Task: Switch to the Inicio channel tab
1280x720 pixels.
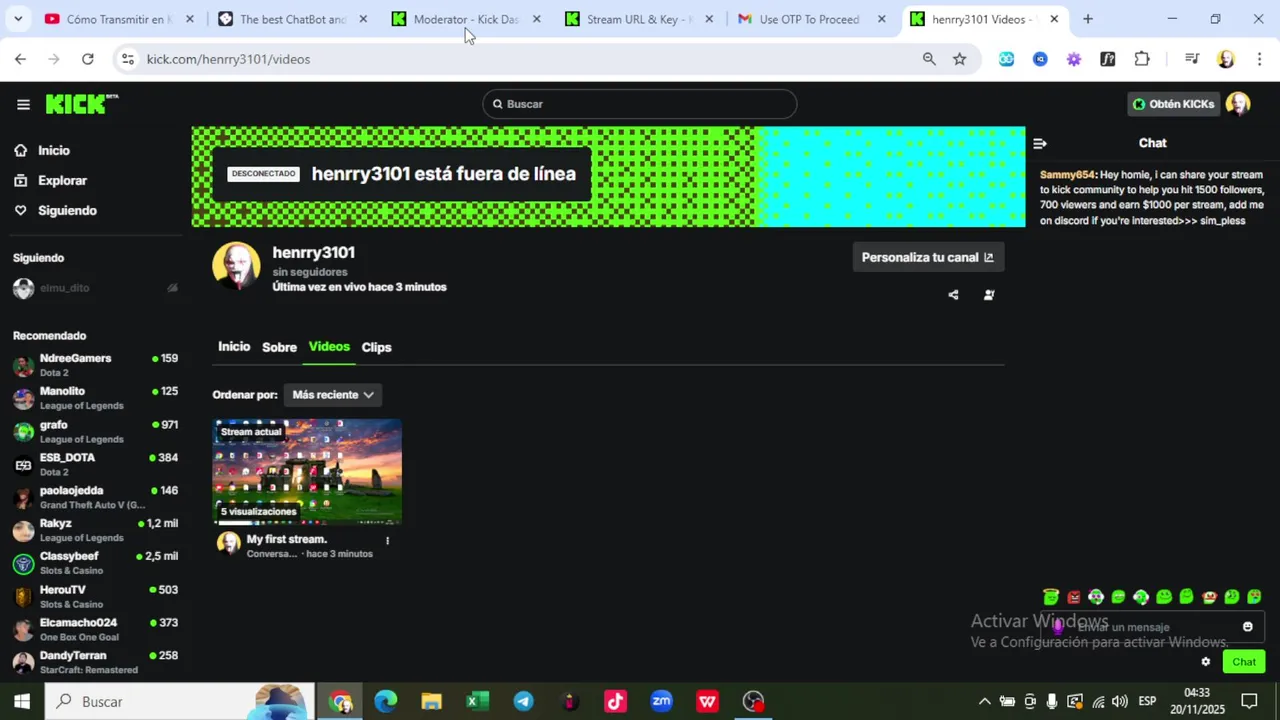Action: (x=234, y=346)
